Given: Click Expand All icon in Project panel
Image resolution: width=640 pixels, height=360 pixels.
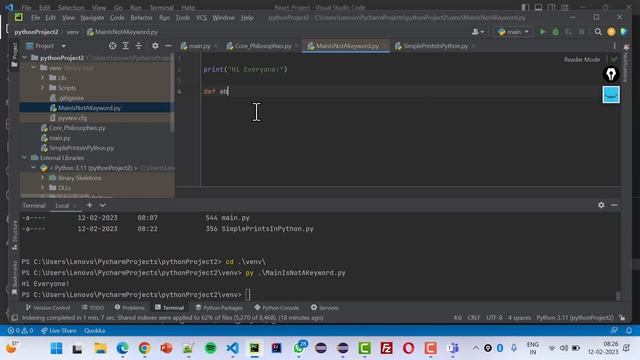Looking at the screenshot, I should pos(126,46).
